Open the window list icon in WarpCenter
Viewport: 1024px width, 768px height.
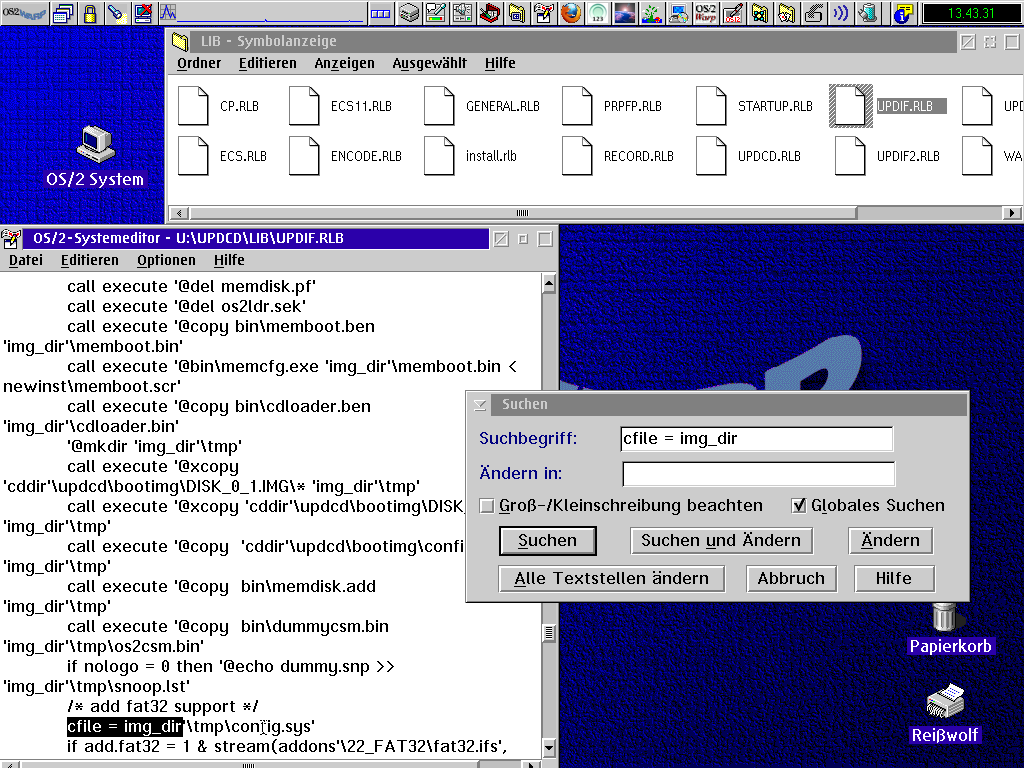tap(63, 13)
